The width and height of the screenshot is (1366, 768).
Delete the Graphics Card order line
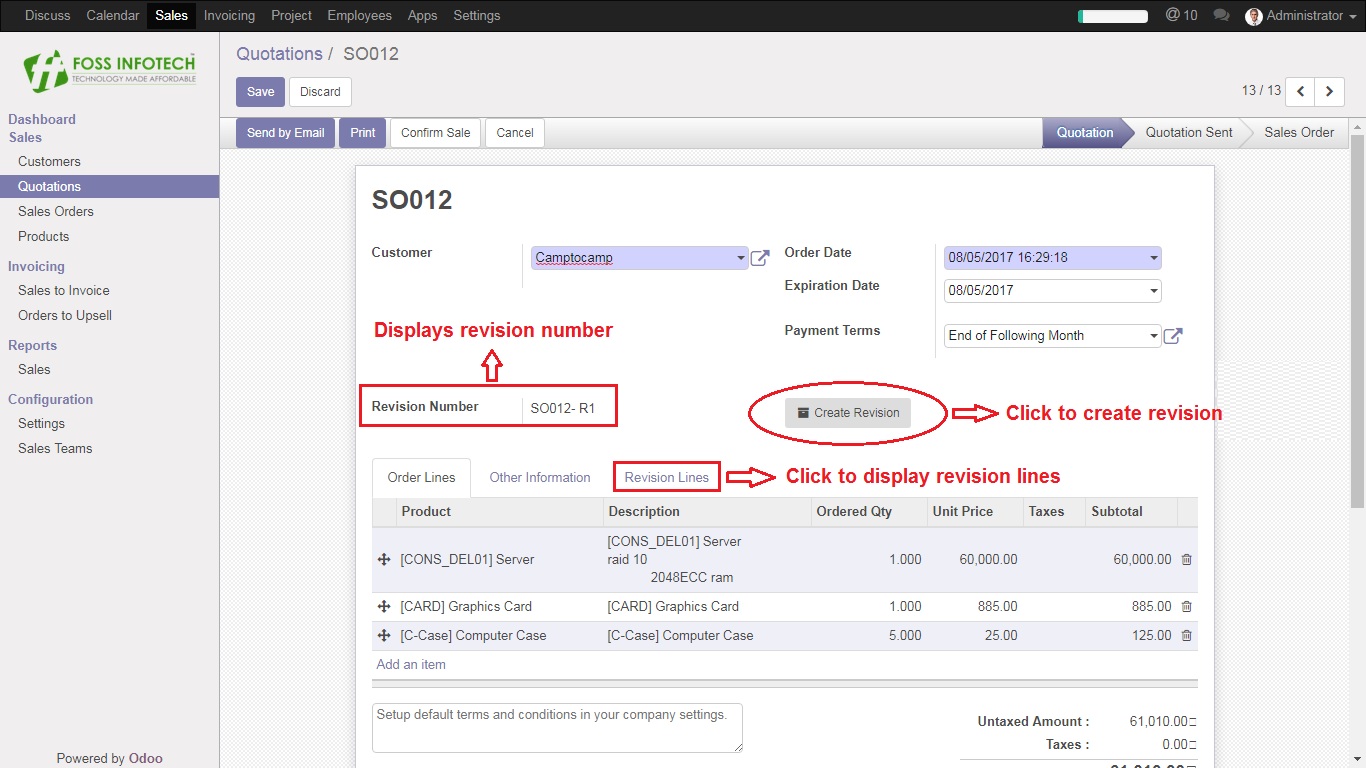(1187, 607)
